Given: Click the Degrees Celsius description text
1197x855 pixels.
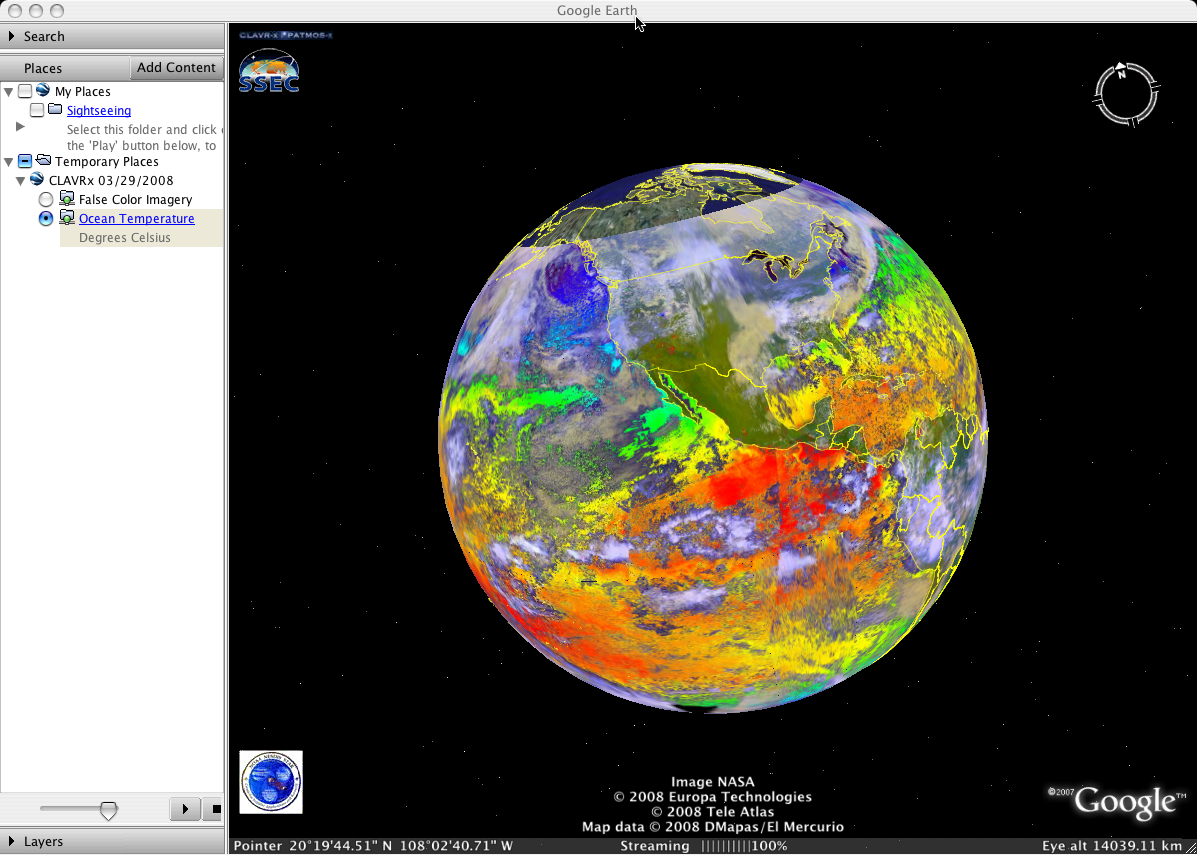Looking at the screenshot, I should pyautogui.click(x=125, y=238).
